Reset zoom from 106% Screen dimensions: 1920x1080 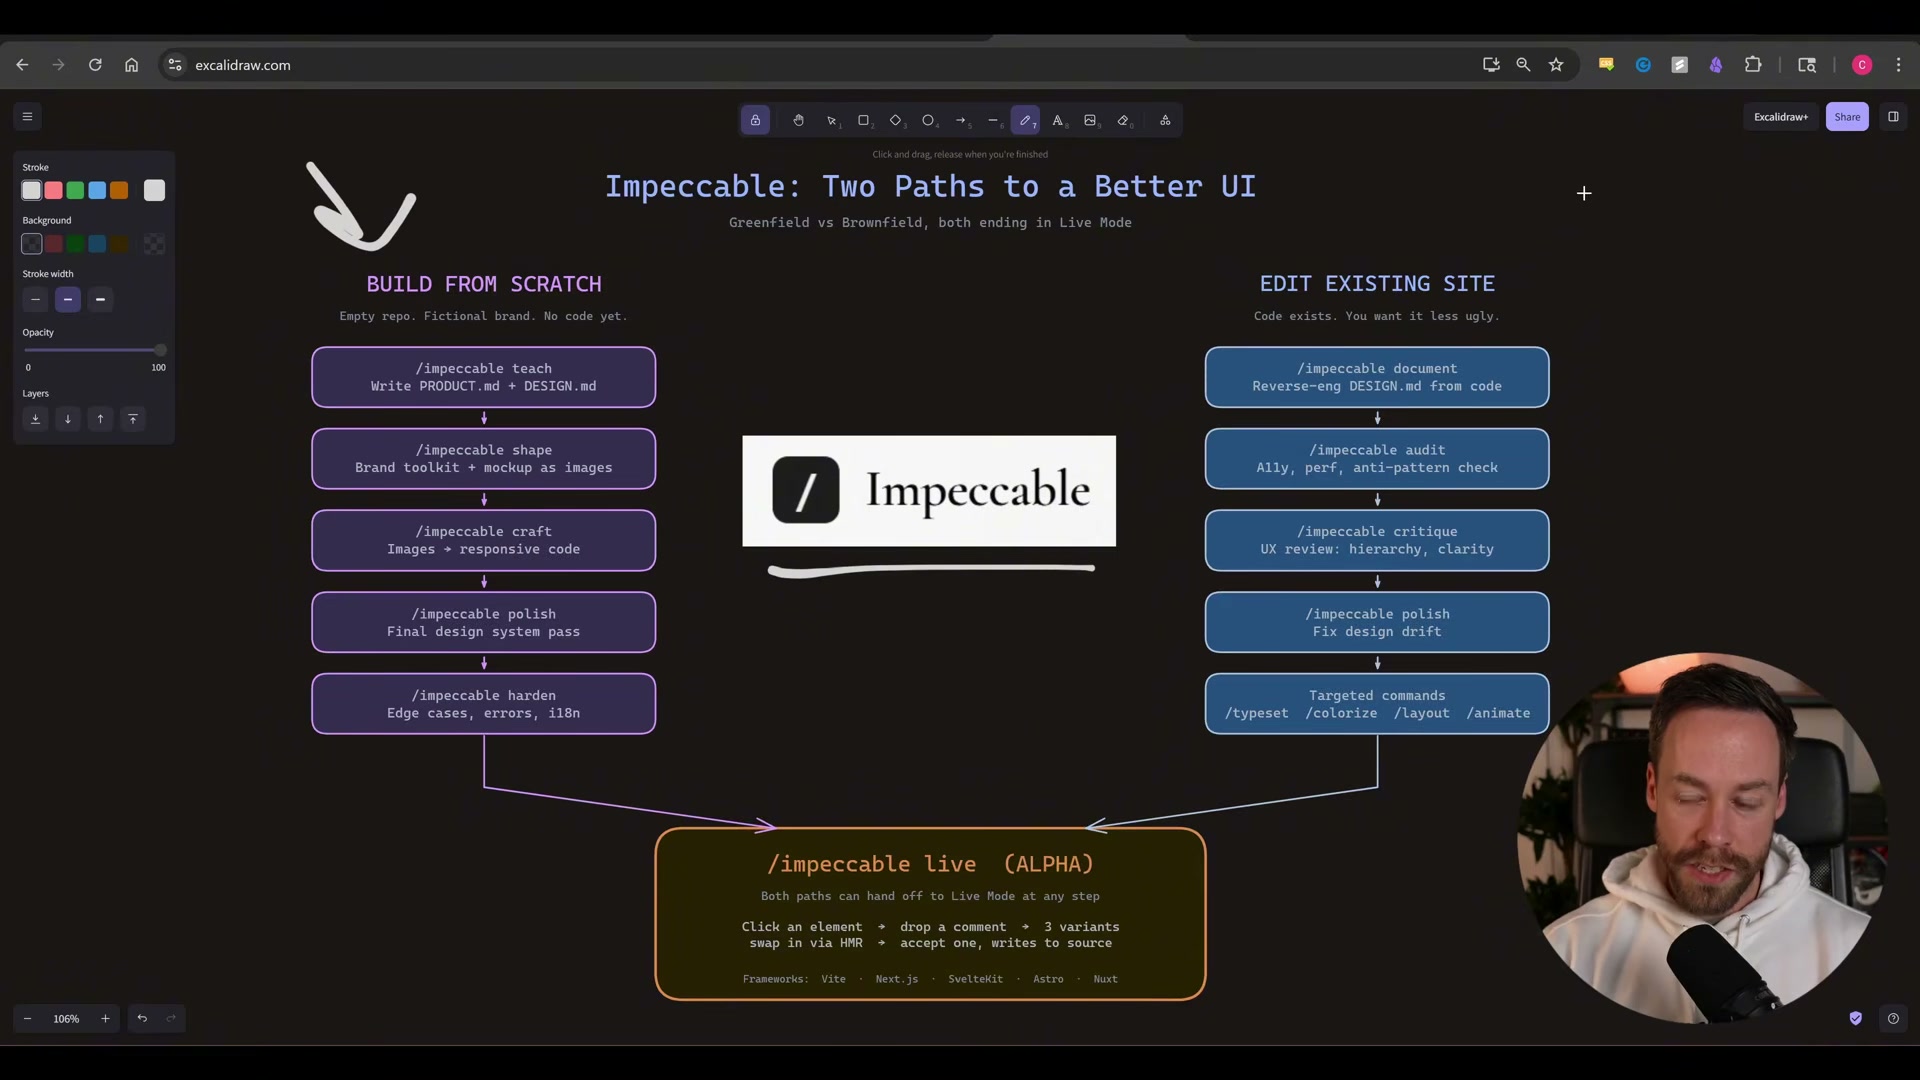coord(66,1018)
